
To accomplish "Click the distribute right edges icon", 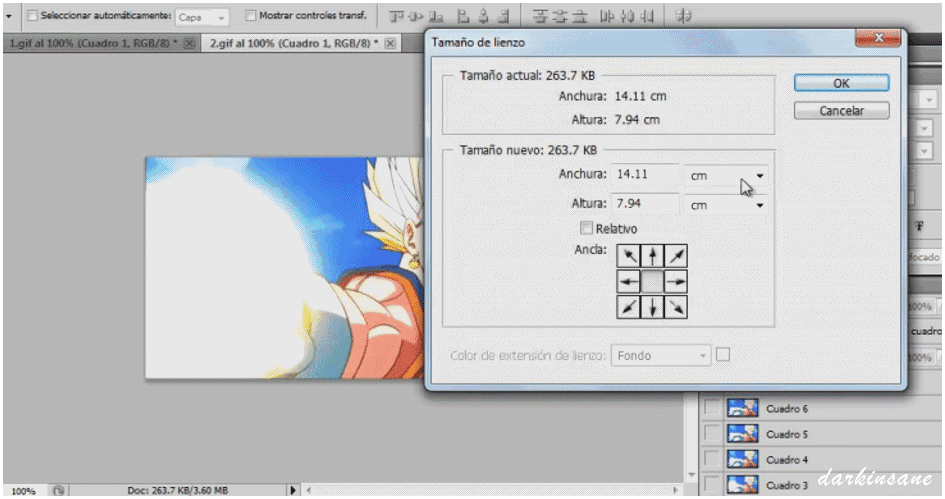I will pos(647,17).
